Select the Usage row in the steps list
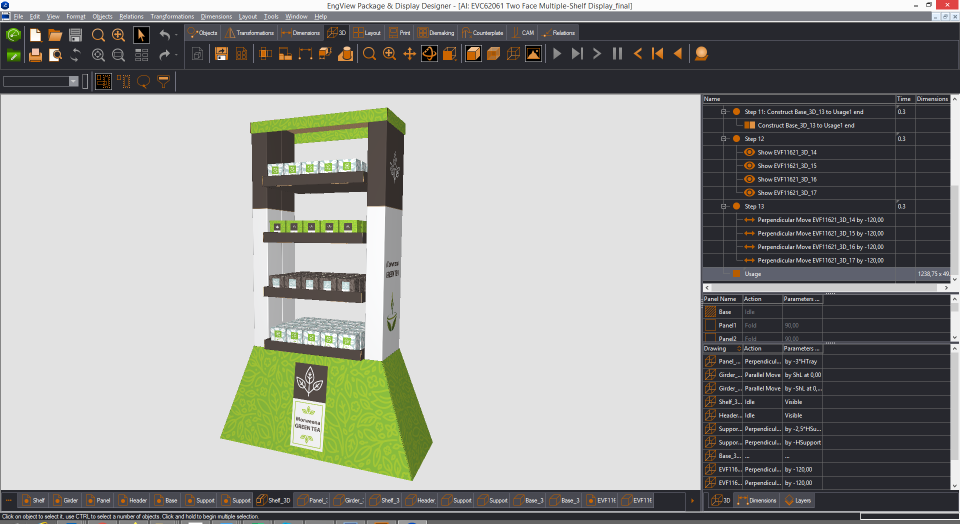The image size is (960, 524). [x=752, y=273]
